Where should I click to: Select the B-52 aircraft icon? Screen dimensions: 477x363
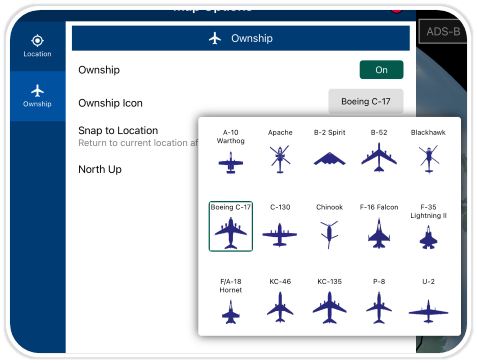(379, 157)
